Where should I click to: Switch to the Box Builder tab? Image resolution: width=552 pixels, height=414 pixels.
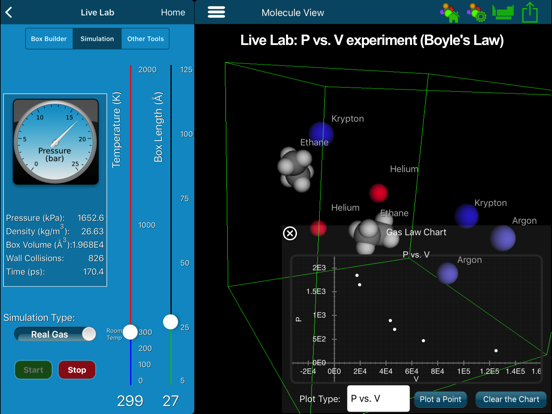pyautogui.click(x=49, y=39)
